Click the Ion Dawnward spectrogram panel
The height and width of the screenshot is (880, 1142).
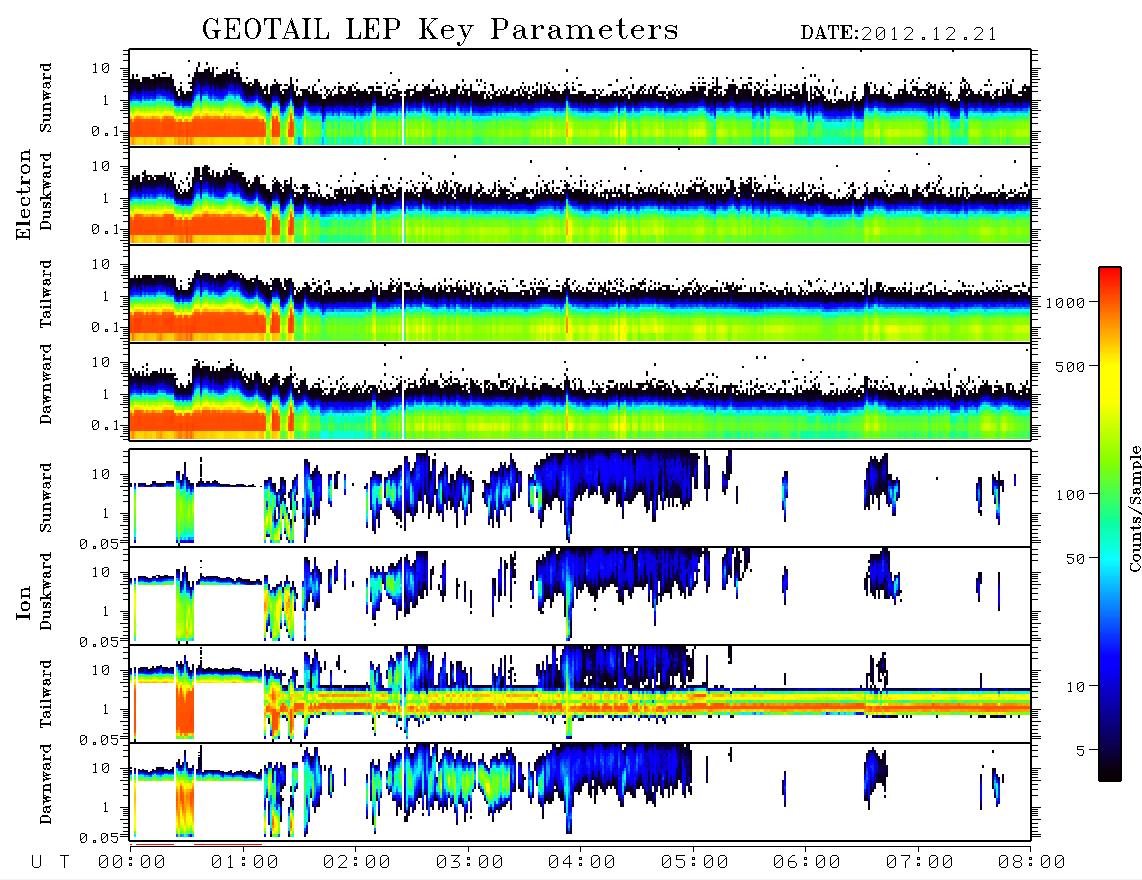click(580, 792)
